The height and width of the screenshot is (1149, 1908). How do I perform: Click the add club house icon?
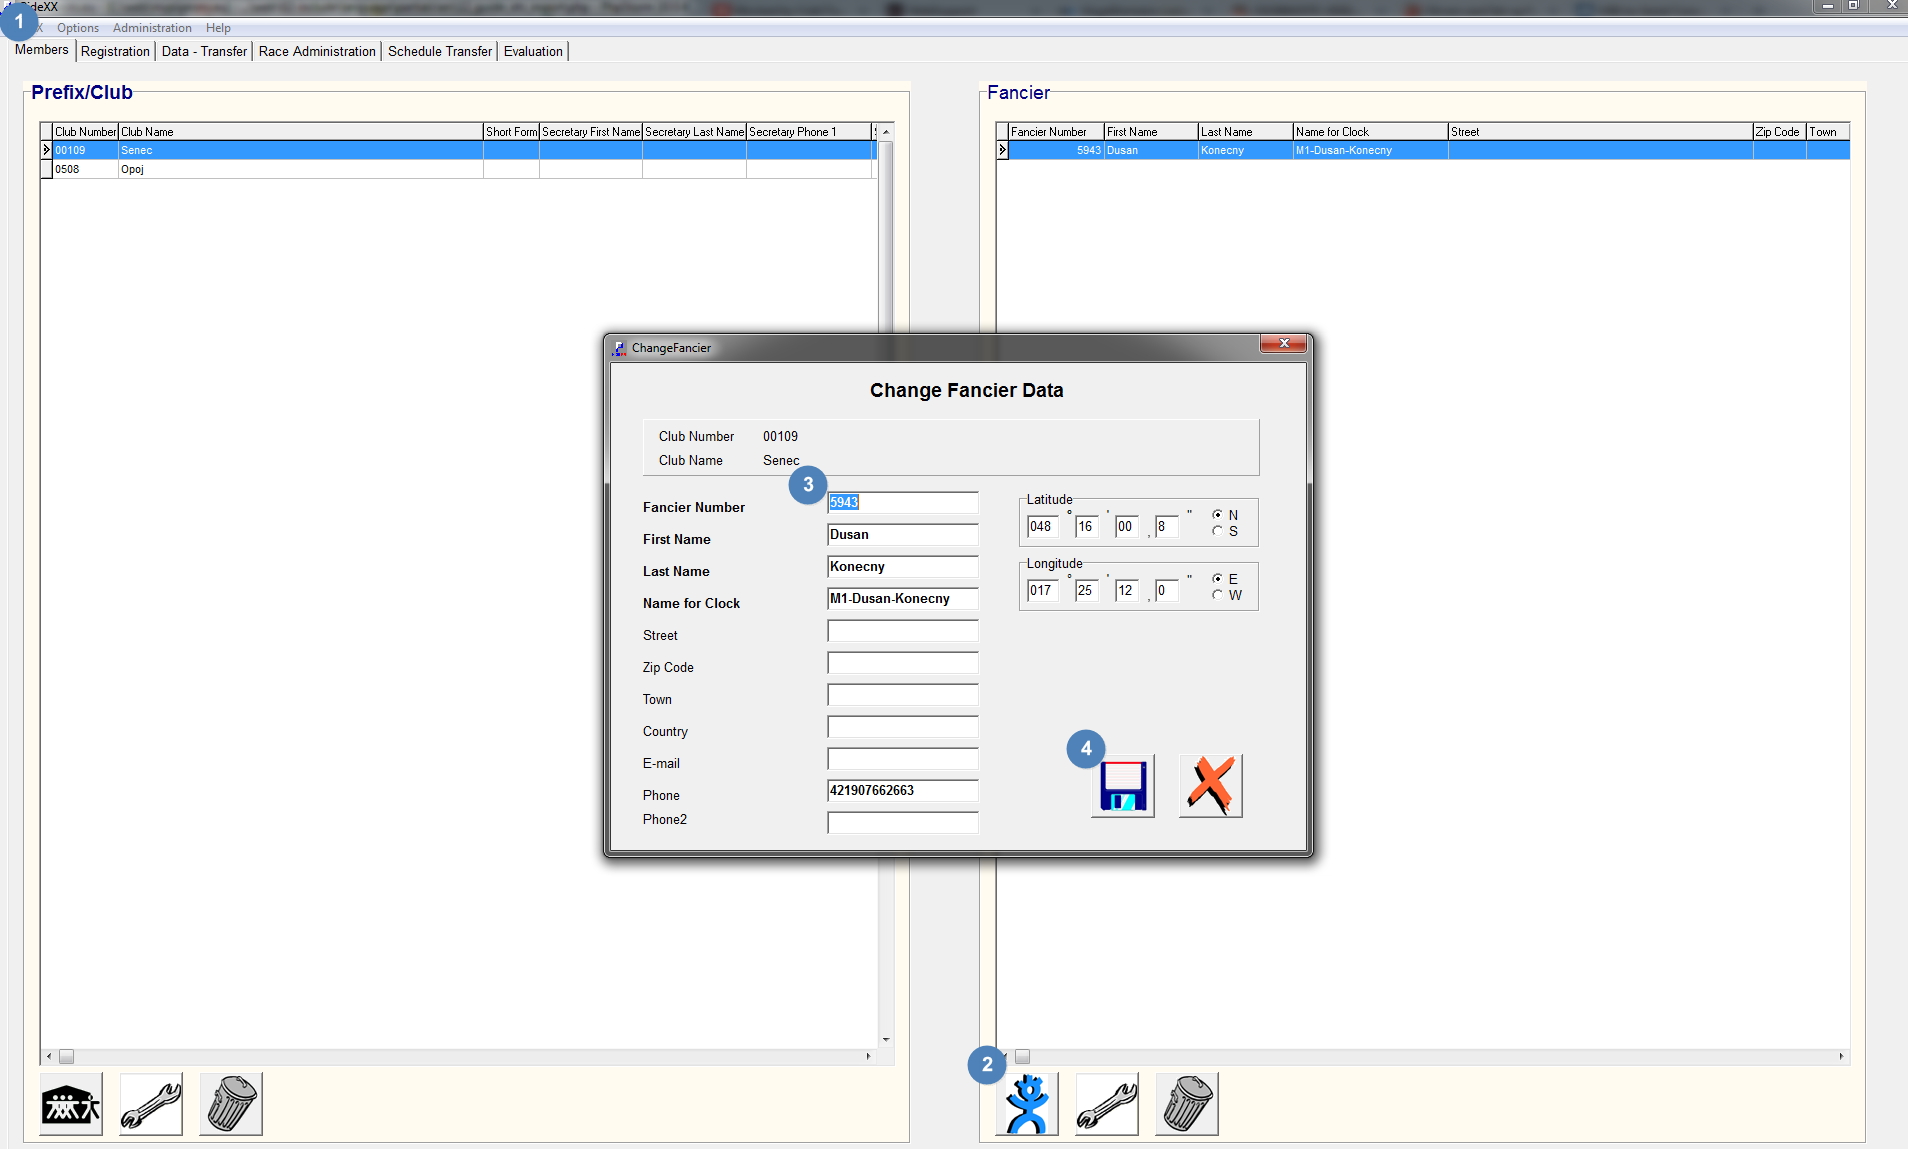[71, 1104]
